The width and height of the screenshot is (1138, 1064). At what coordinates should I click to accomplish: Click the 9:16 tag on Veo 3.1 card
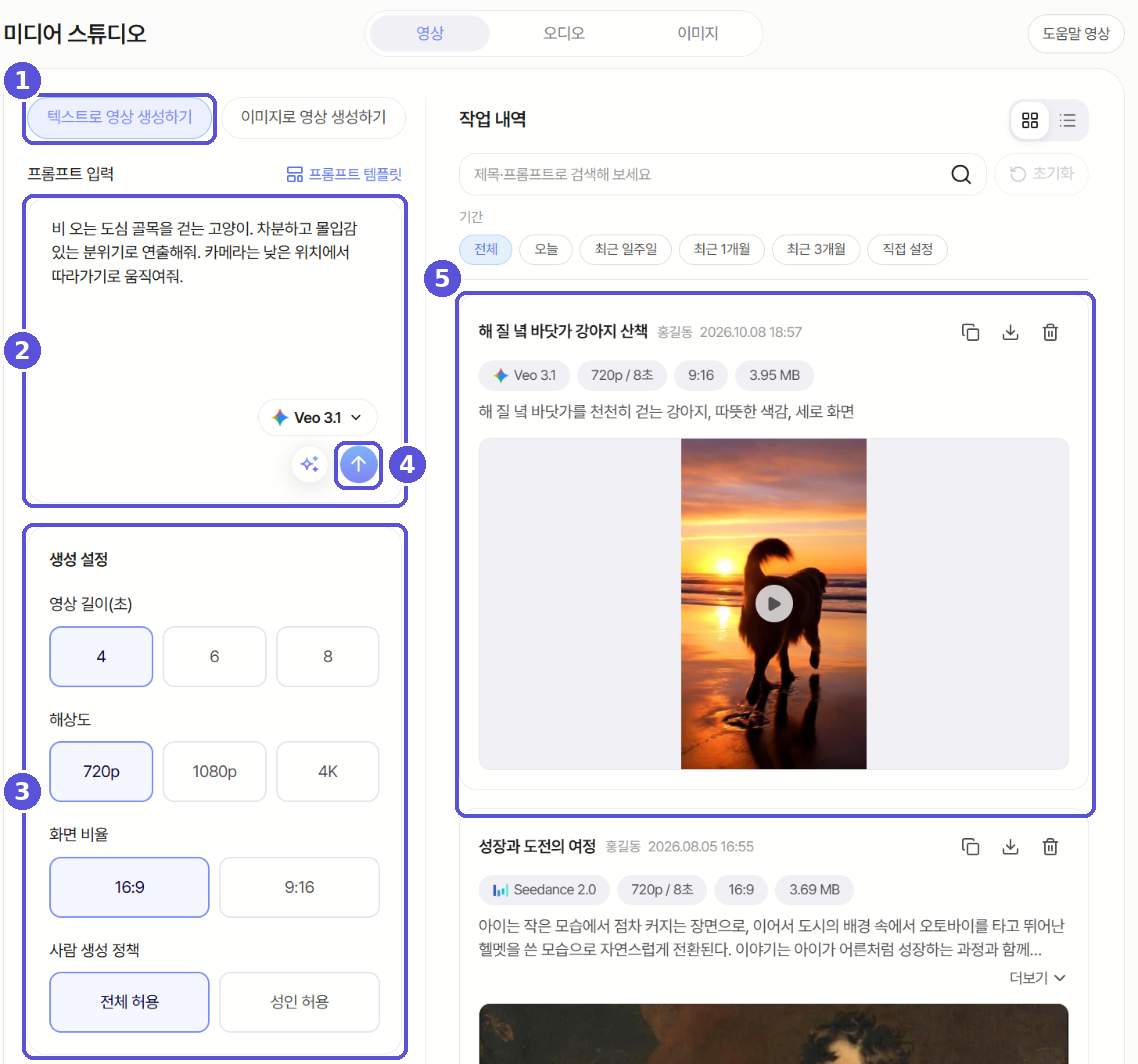pos(701,375)
